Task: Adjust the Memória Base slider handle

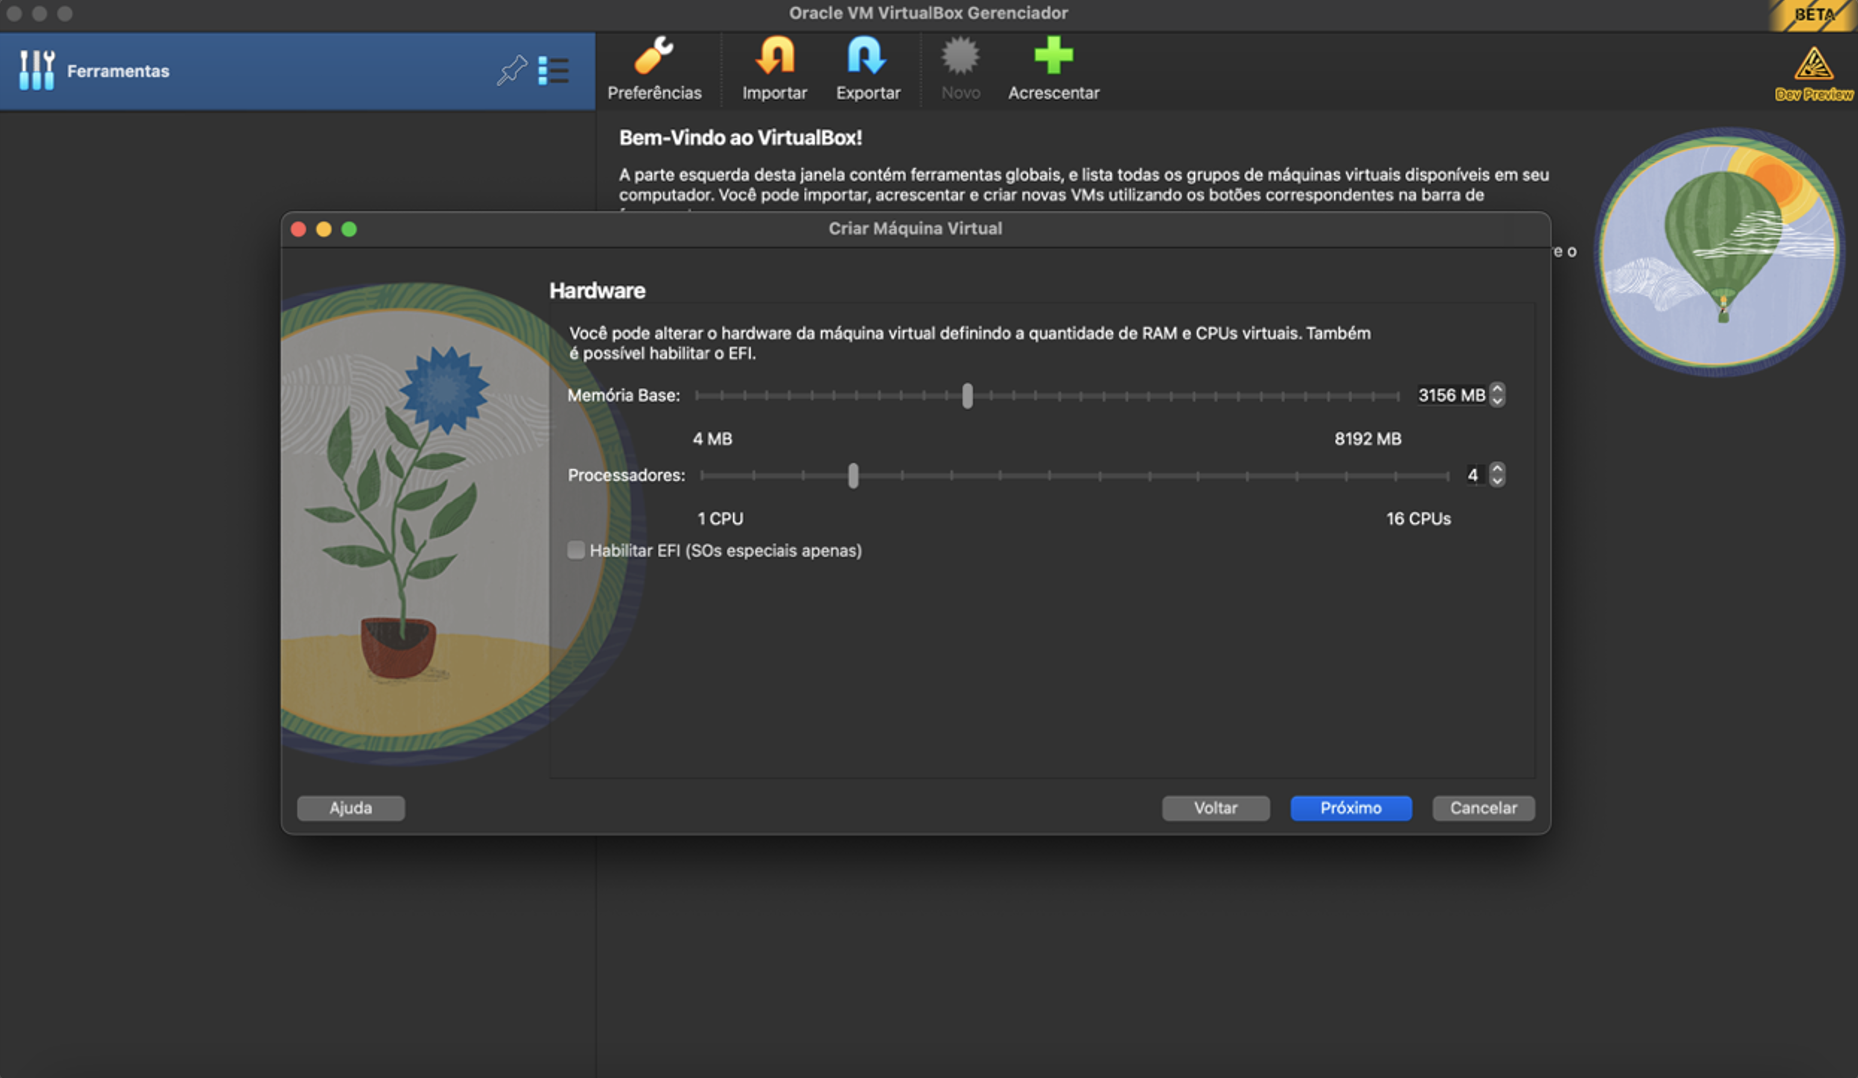Action: (x=967, y=396)
